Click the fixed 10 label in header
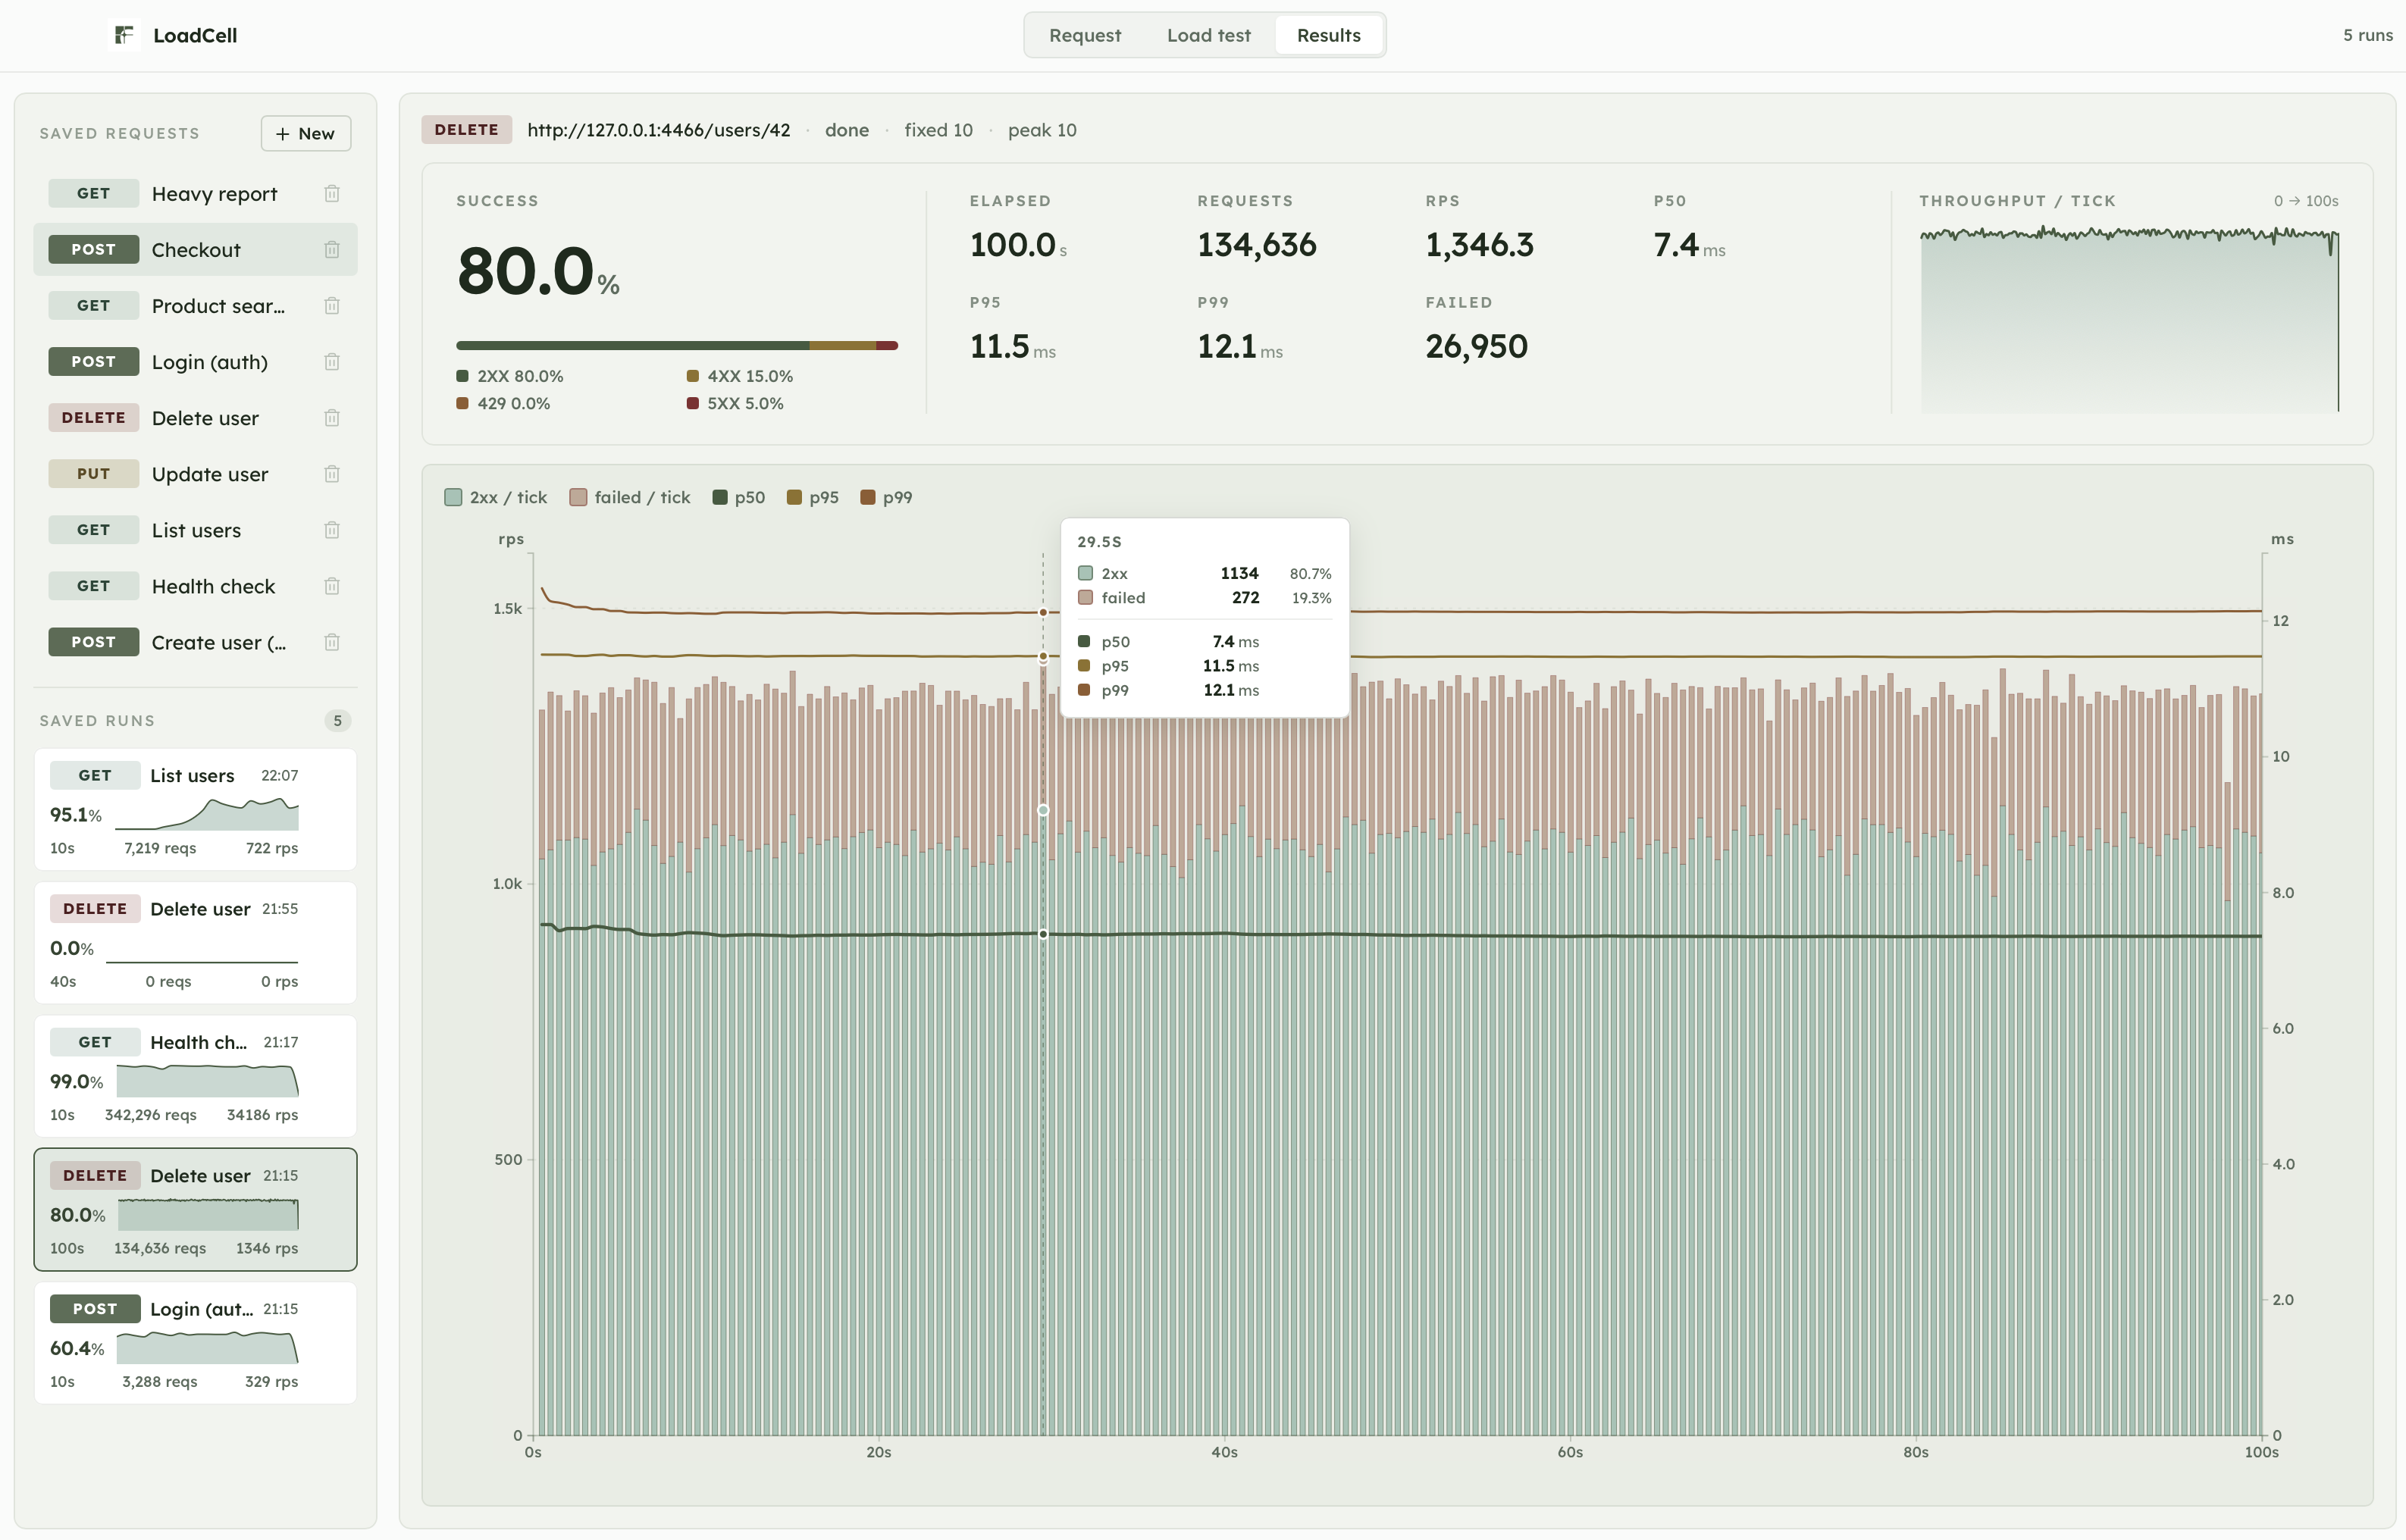This screenshot has width=2406, height=1540. (x=938, y=130)
